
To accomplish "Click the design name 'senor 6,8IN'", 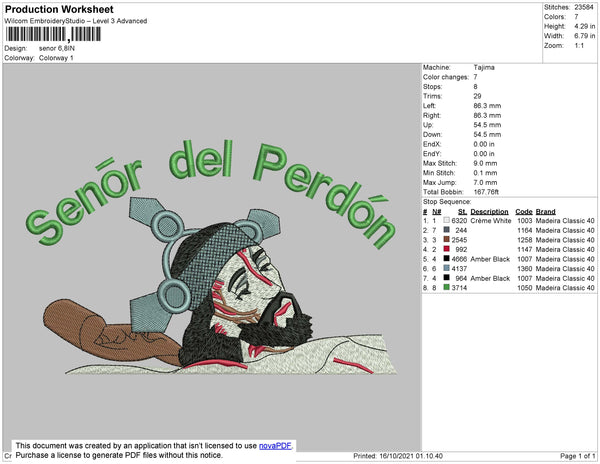I will (x=57, y=49).
